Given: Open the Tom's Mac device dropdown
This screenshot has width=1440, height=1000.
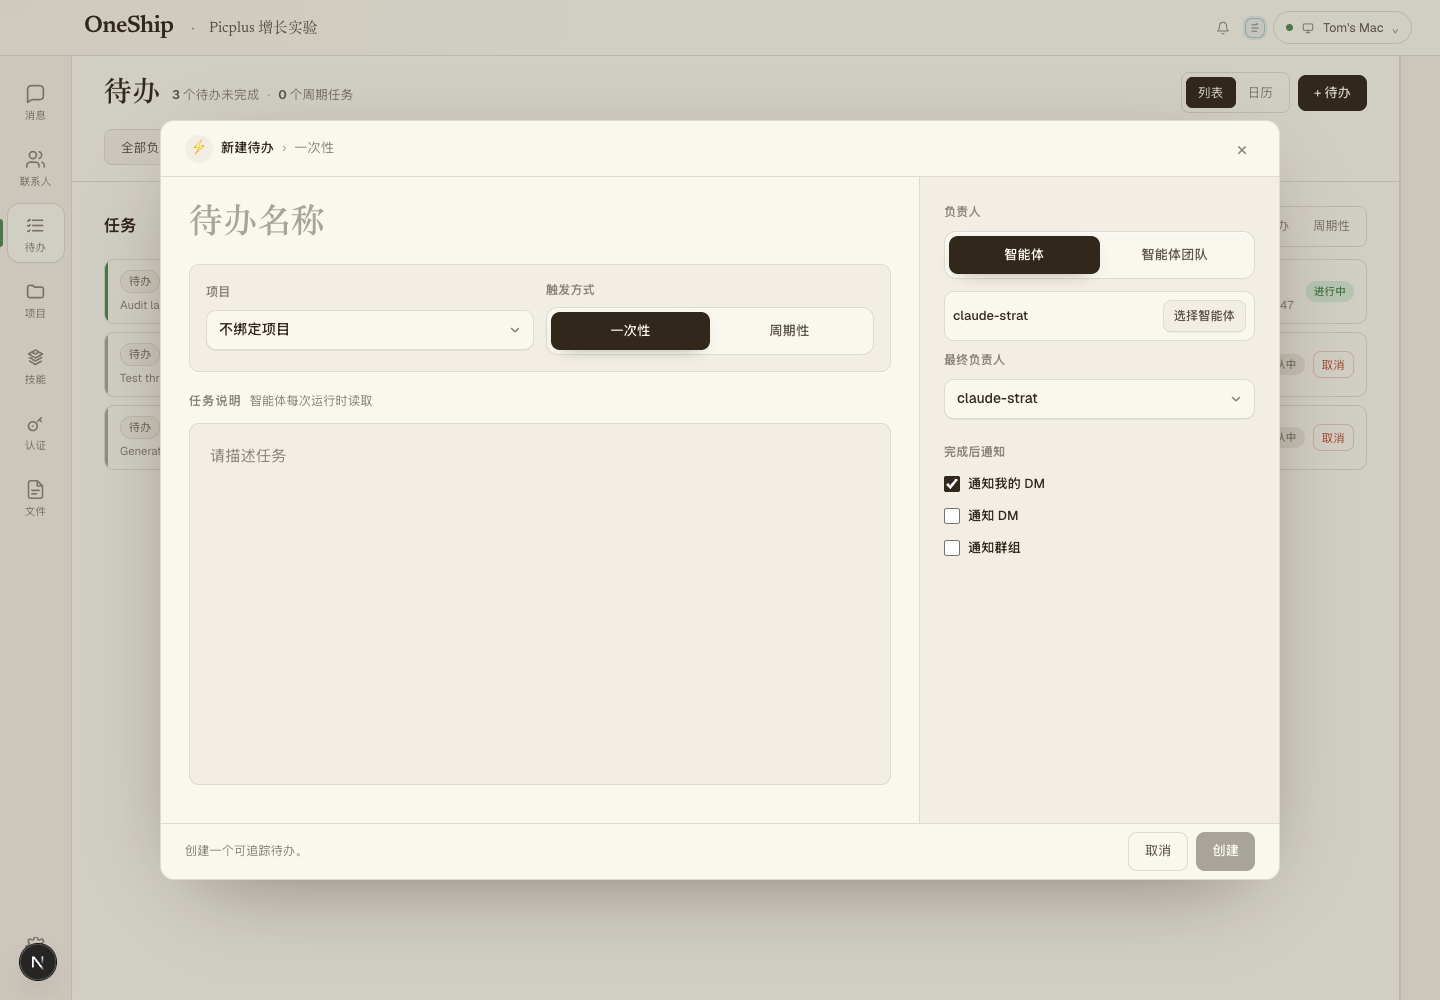Looking at the screenshot, I should pyautogui.click(x=1342, y=28).
